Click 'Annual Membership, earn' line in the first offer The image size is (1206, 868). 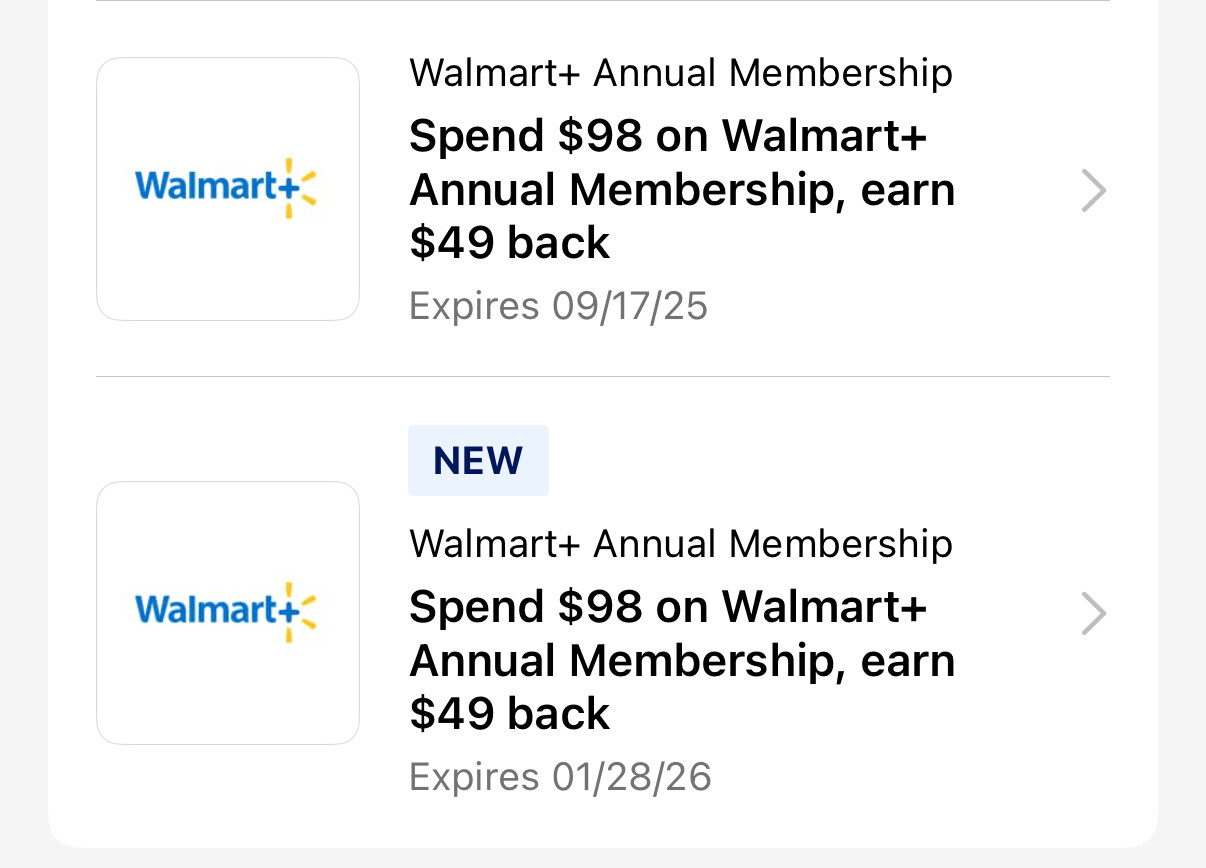[682, 190]
